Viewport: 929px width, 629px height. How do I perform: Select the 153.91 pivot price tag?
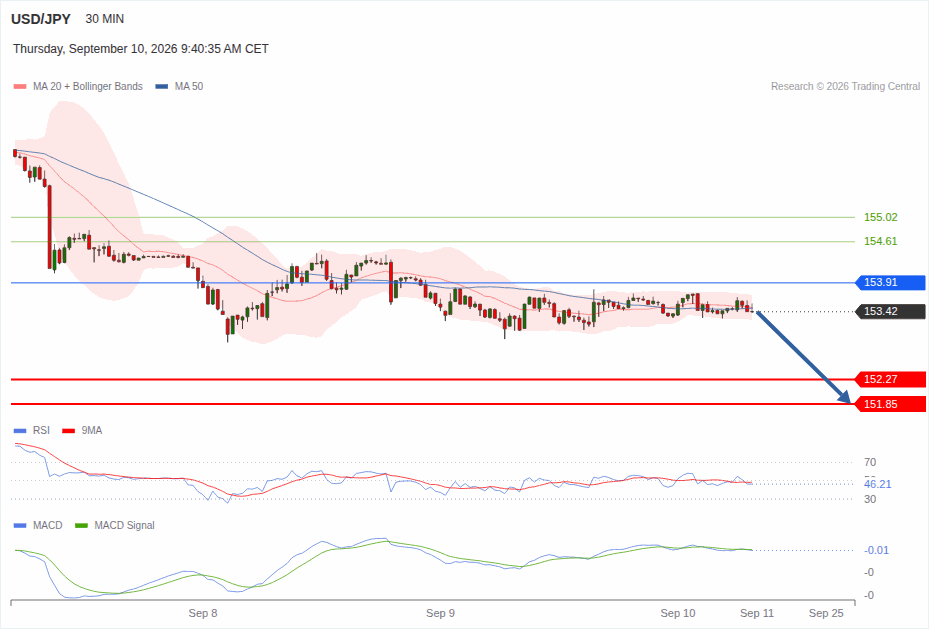890,283
